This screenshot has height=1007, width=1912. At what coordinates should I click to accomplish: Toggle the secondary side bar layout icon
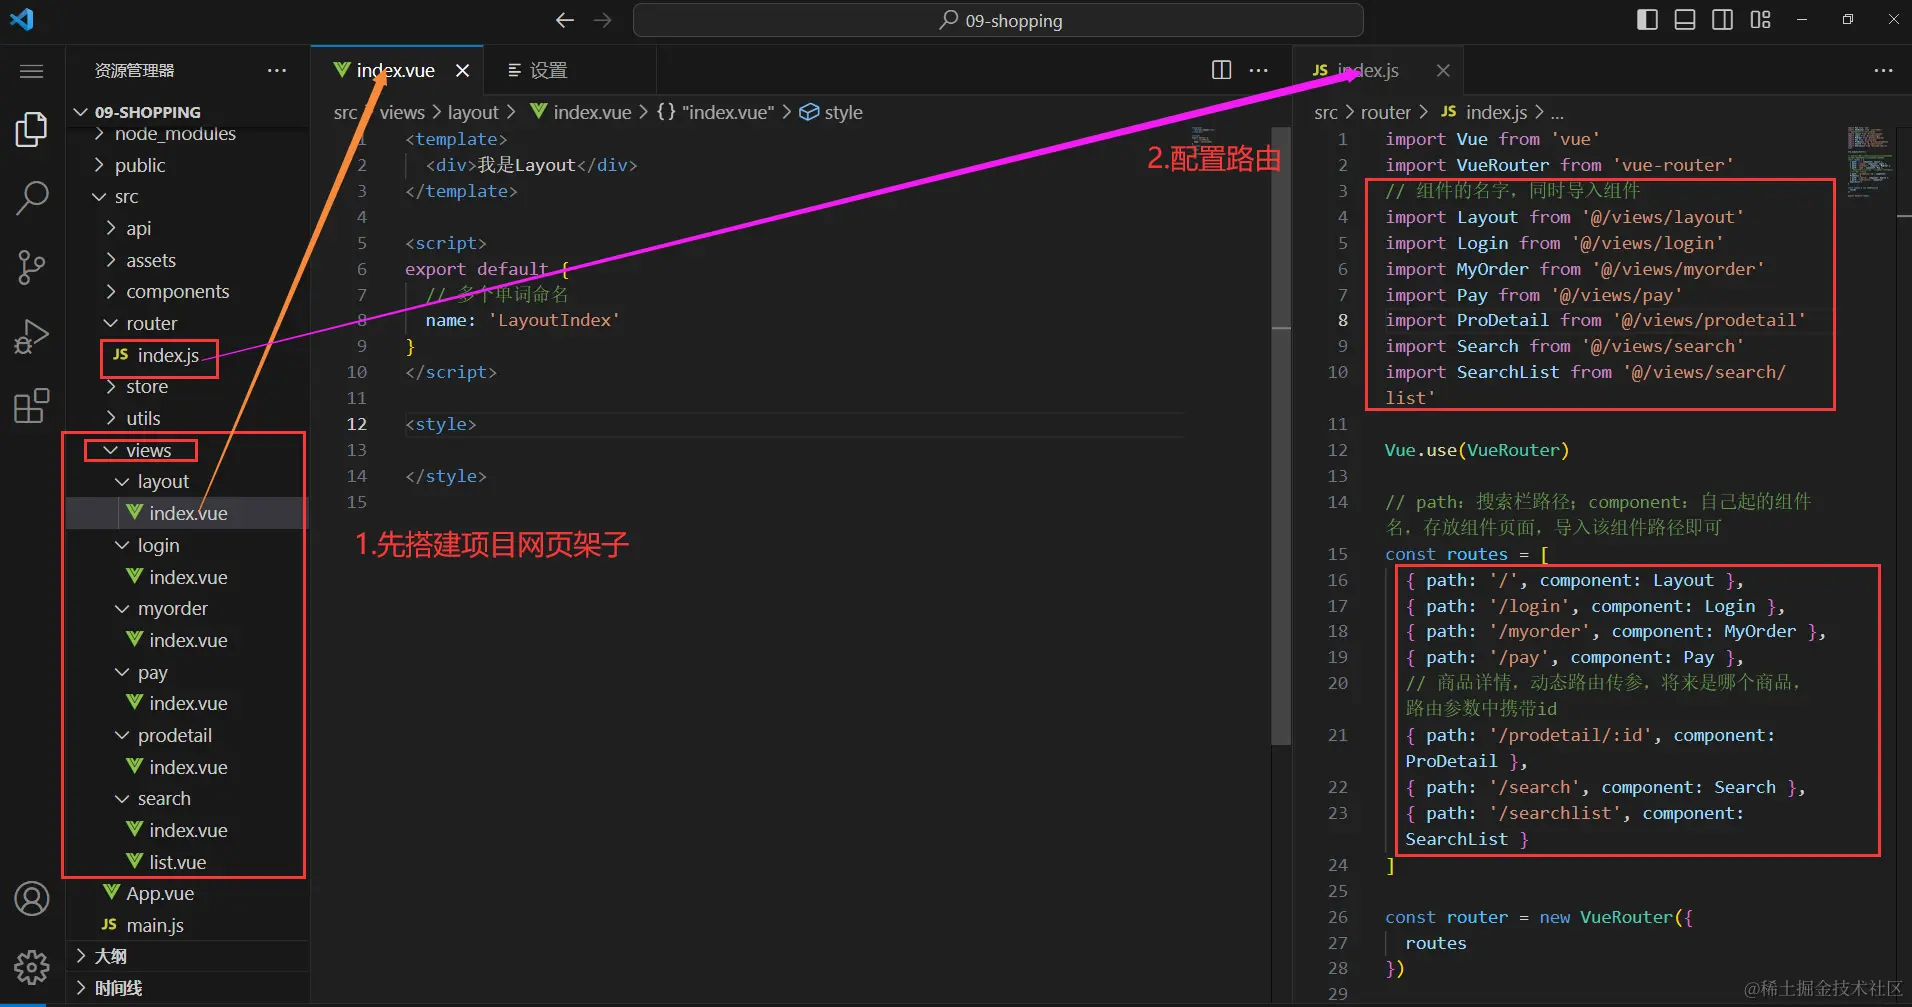1723,20
